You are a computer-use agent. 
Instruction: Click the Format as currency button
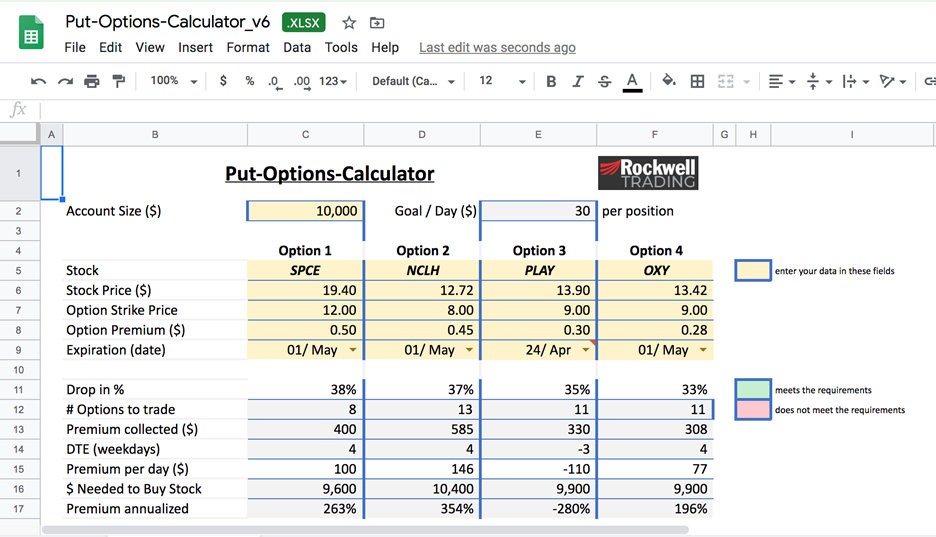click(223, 81)
